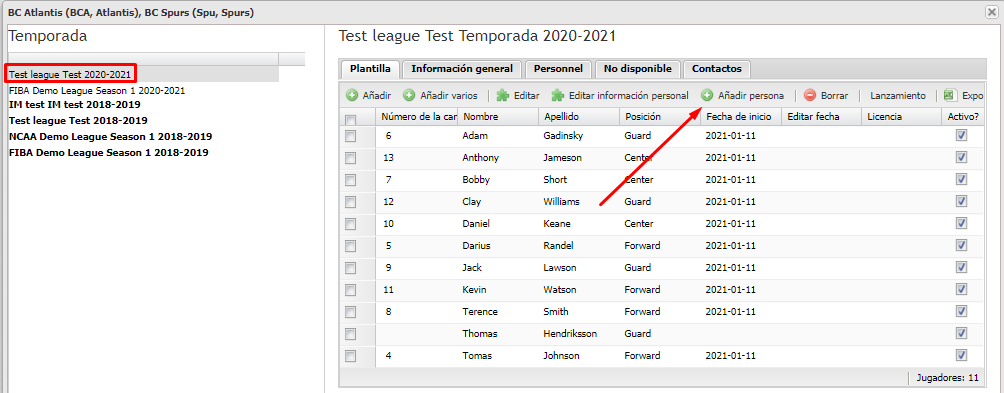Toggle the Activo checkbox for Thomas Hendriksson

pyautogui.click(x=961, y=333)
